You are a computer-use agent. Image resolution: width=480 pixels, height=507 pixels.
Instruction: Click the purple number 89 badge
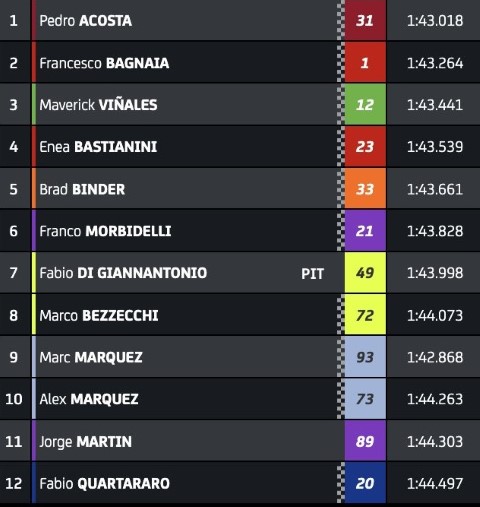point(365,441)
